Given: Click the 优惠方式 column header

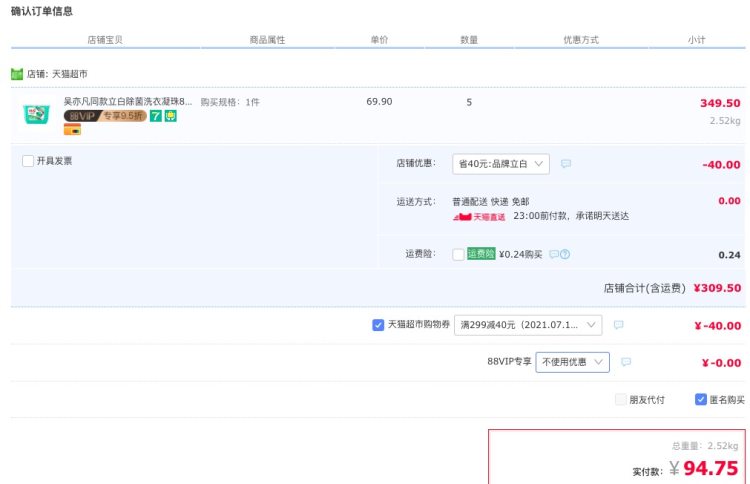Looking at the screenshot, I should coord(581,40).
